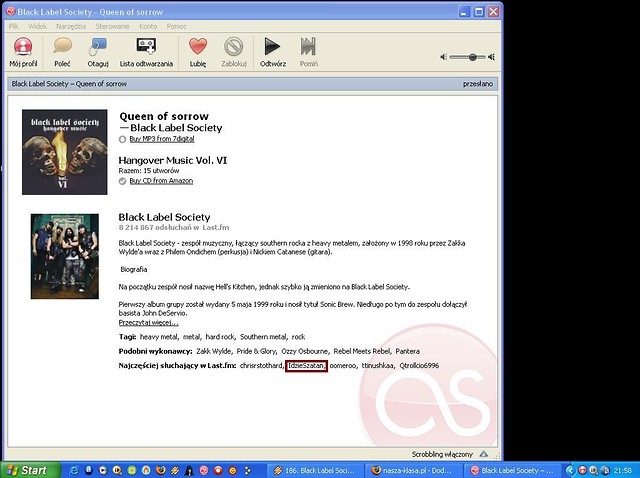Viewport: 640px width, 478px height.
Task: Skip the track with Pomiń
Action: click(309, 52)
